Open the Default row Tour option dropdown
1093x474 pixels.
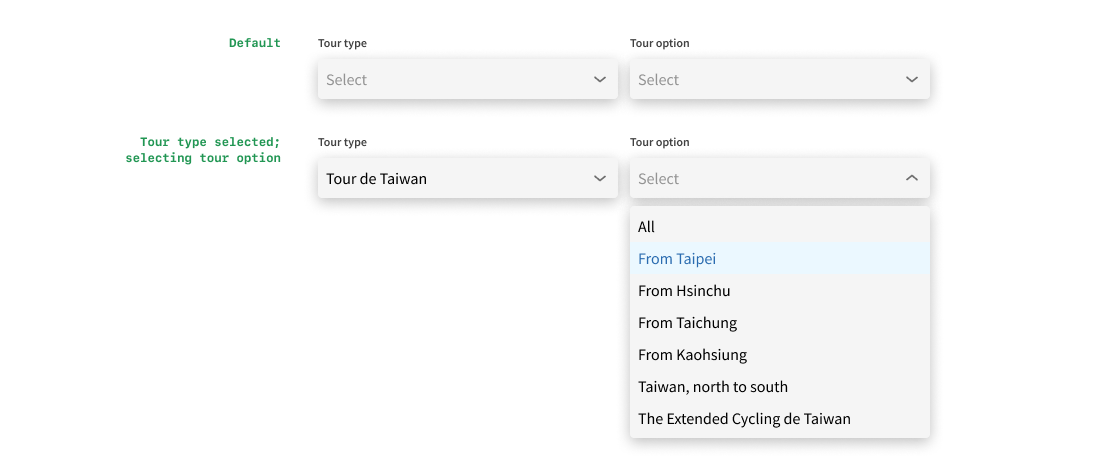click(779, 79)
